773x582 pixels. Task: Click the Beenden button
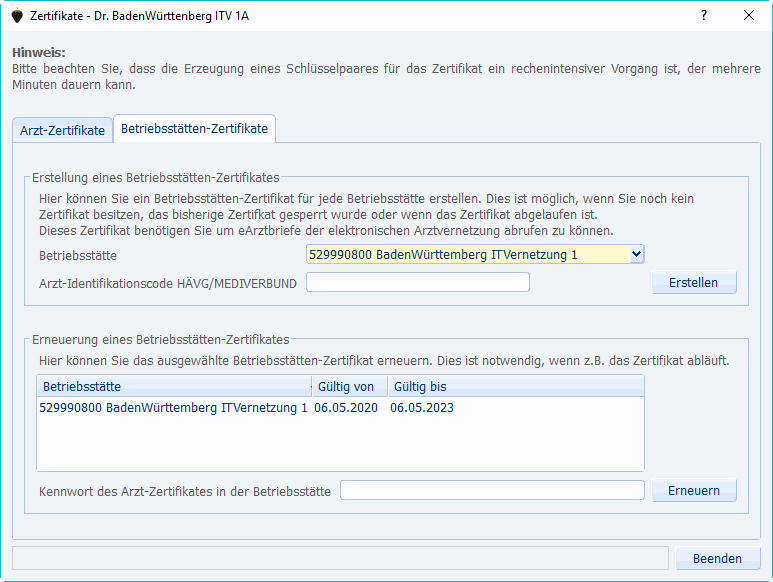[x=717, y=558]
